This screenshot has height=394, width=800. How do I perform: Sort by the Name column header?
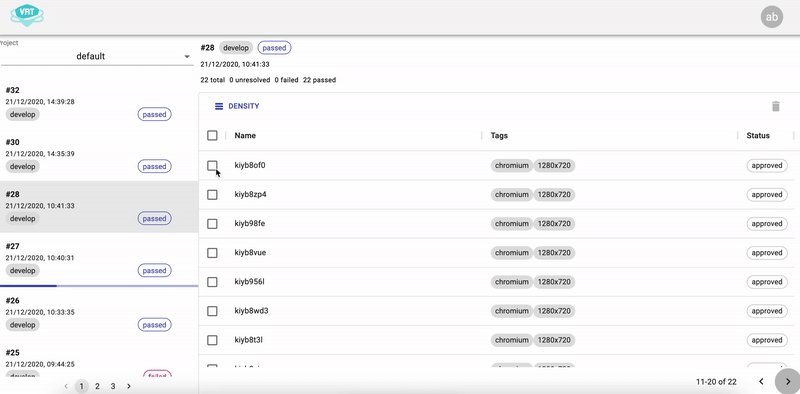pos(245,135)
